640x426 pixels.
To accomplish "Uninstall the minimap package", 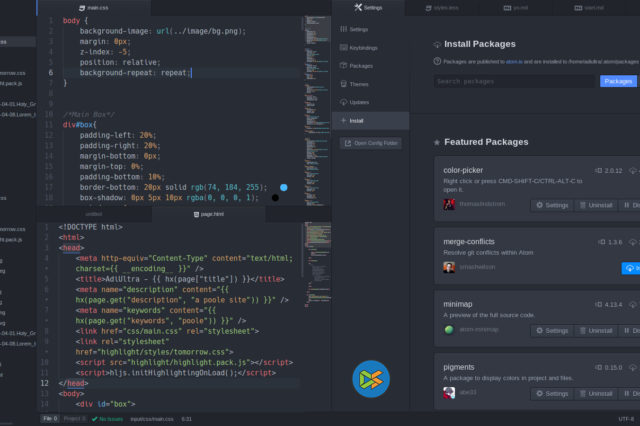I will click(596, 331).
